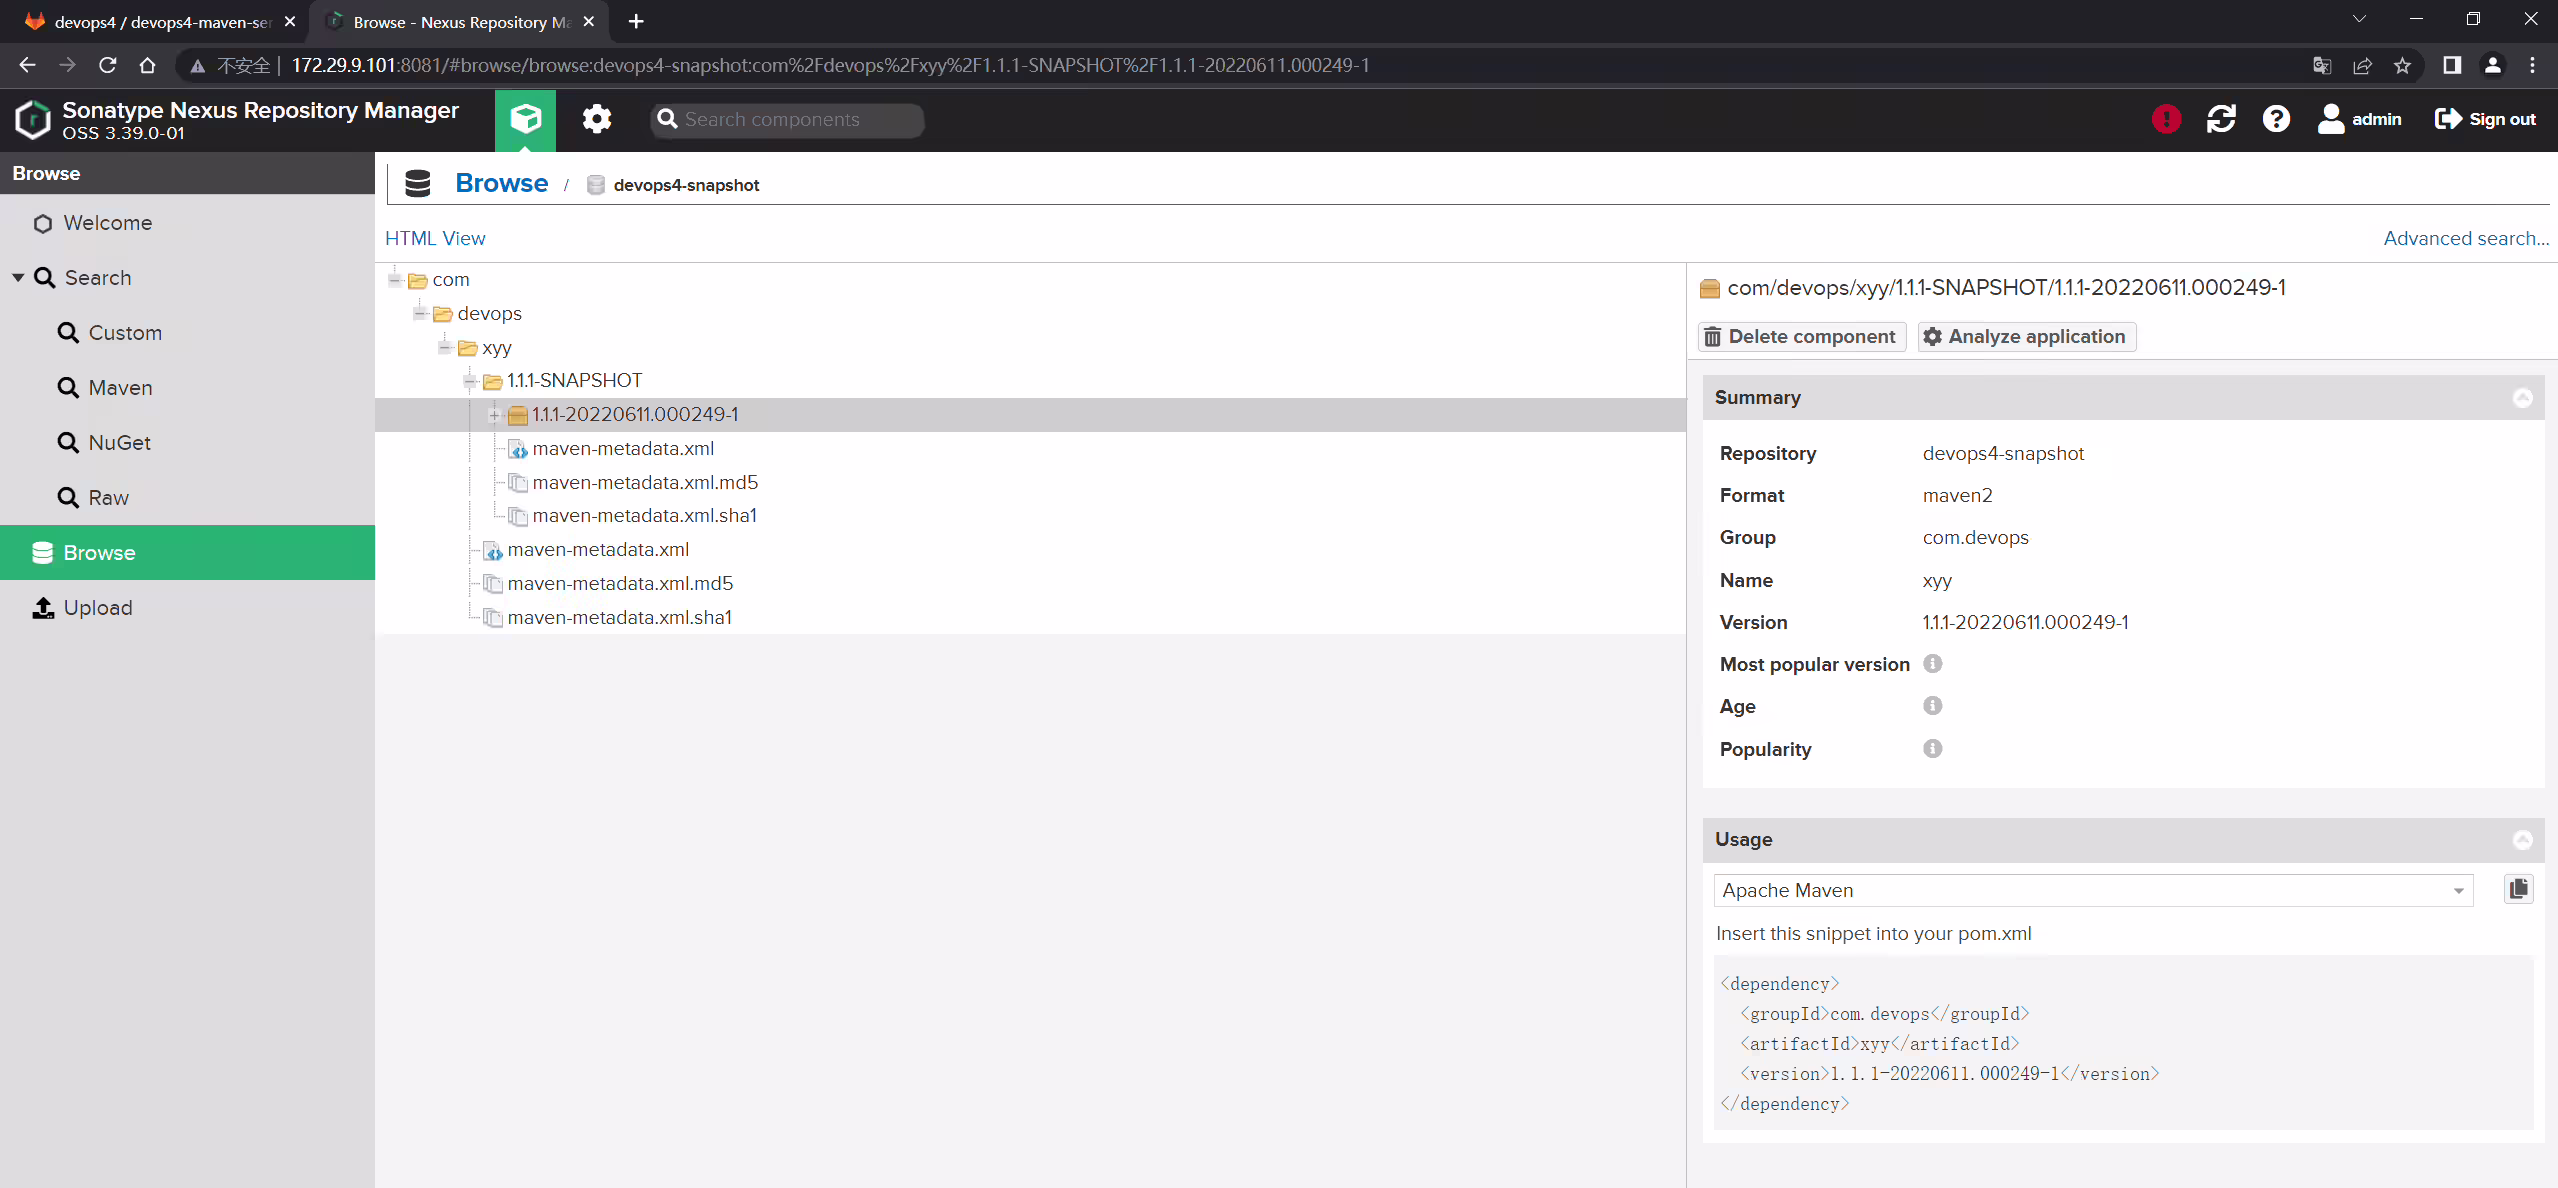Collapse the Summary panel

2522,398
